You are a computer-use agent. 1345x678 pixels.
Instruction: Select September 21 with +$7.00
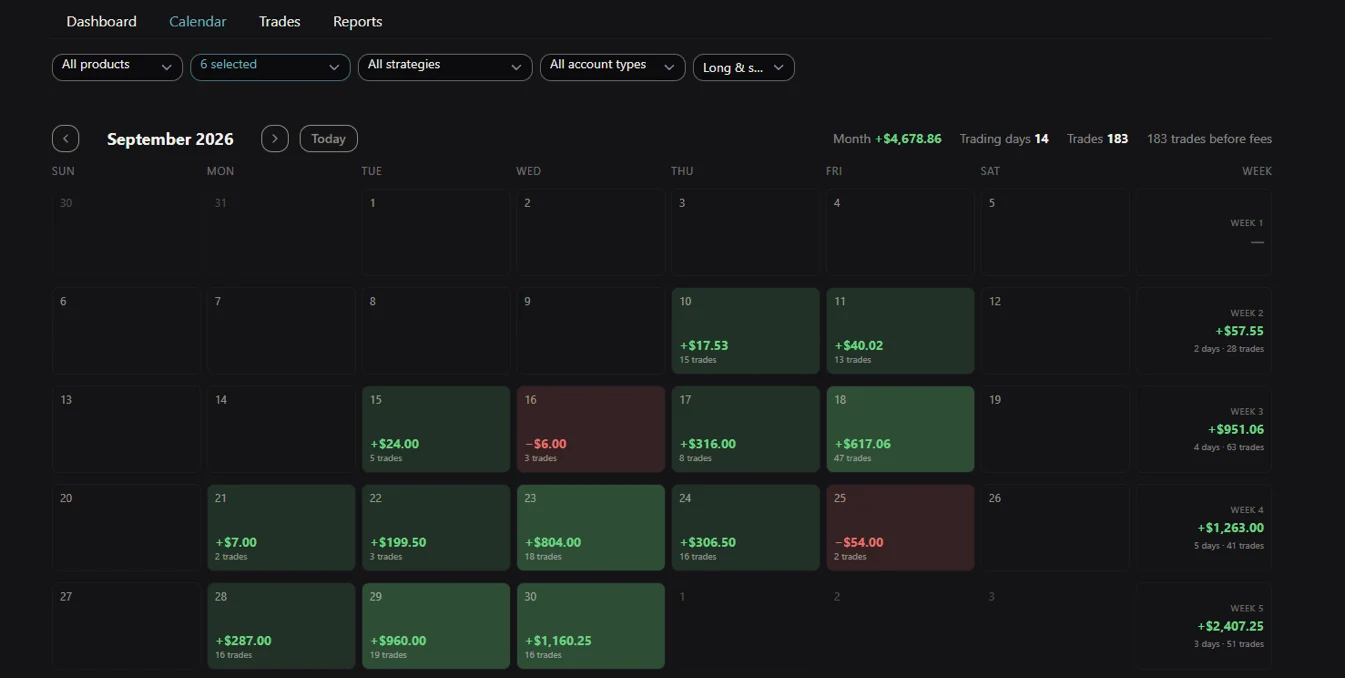pos(281,528)
